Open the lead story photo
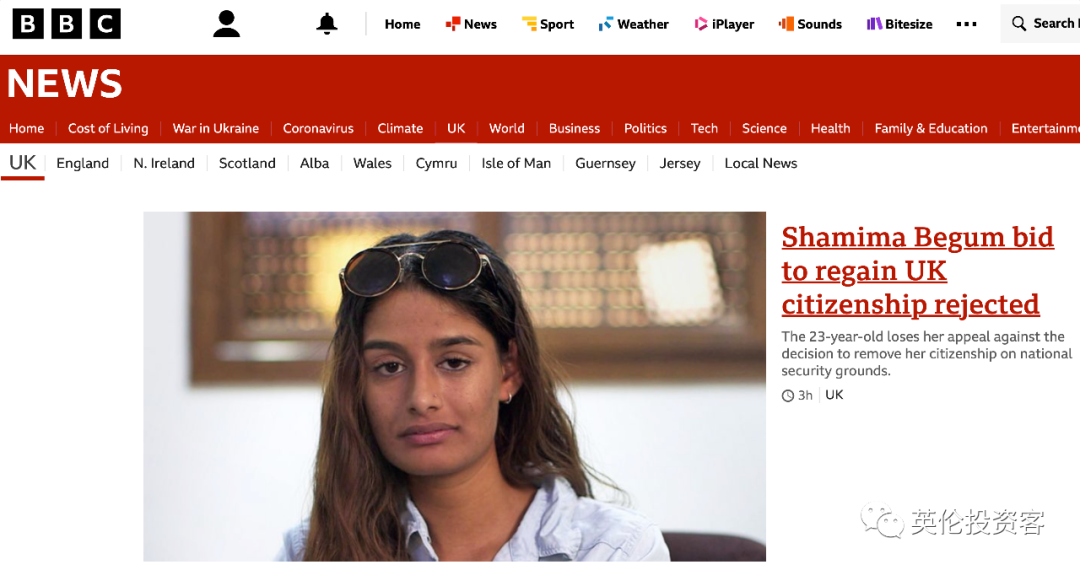Viewport: 1080px width, 570px height. coord(455,386)
